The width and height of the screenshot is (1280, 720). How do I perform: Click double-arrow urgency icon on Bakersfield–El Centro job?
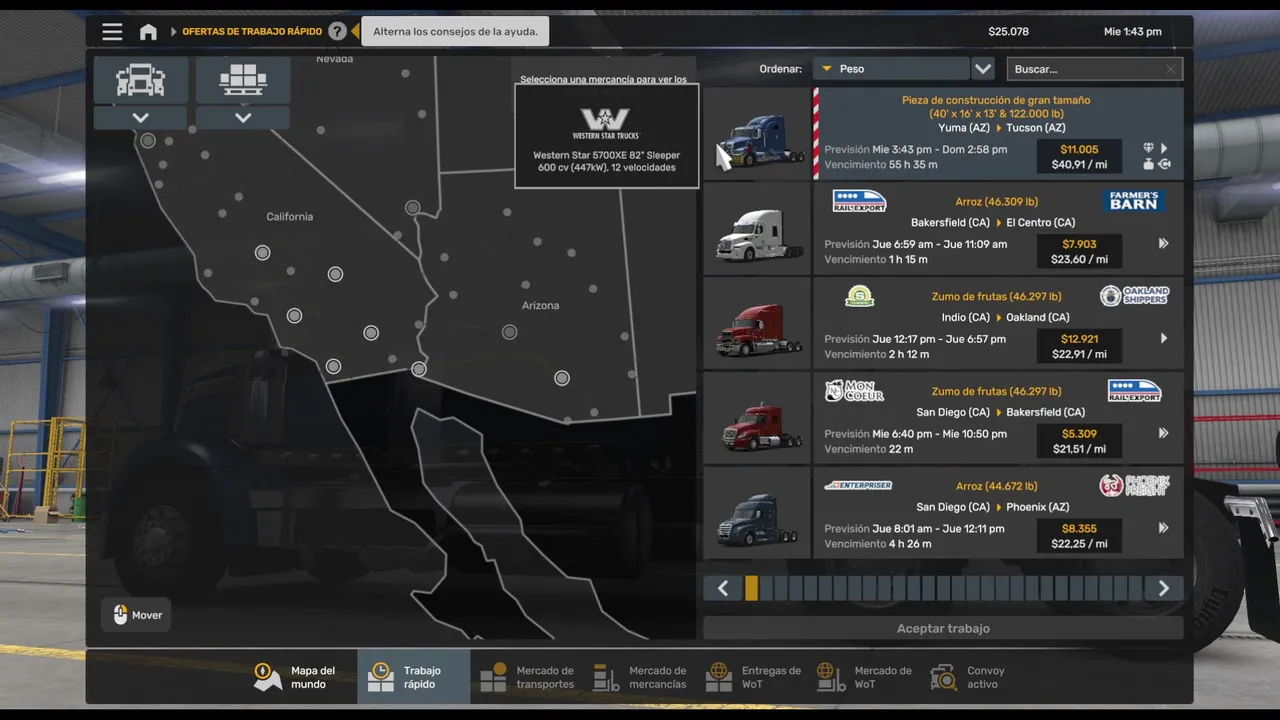click(1164, 243)
